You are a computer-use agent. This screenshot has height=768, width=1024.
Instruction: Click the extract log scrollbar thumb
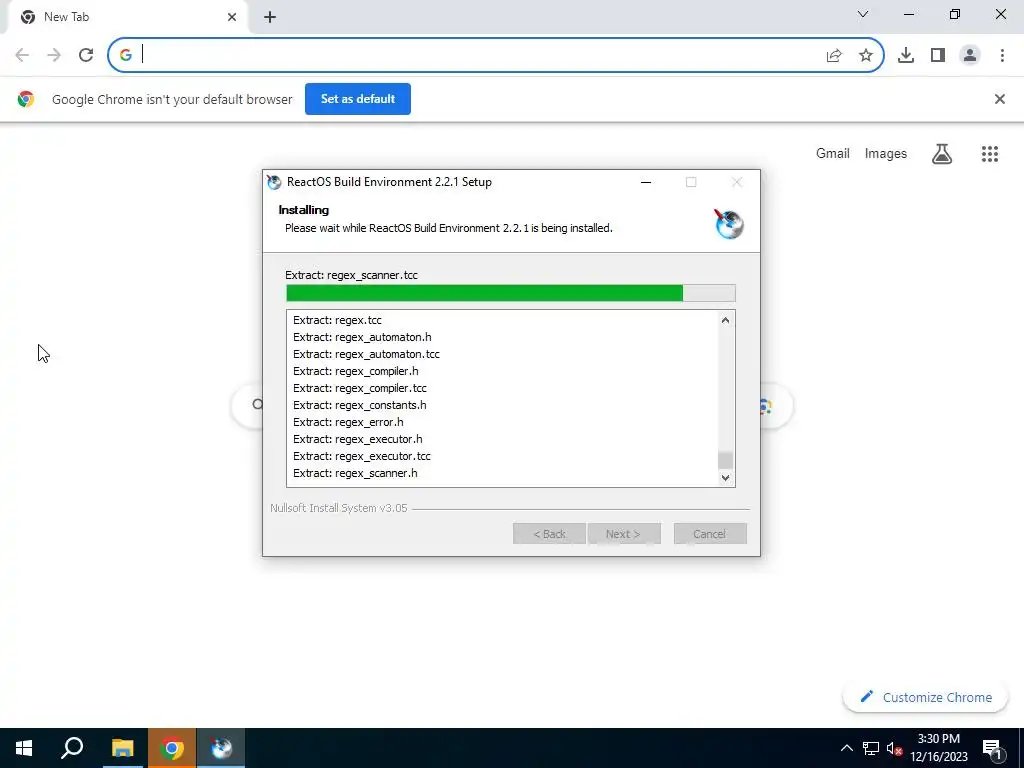[725, 460]
